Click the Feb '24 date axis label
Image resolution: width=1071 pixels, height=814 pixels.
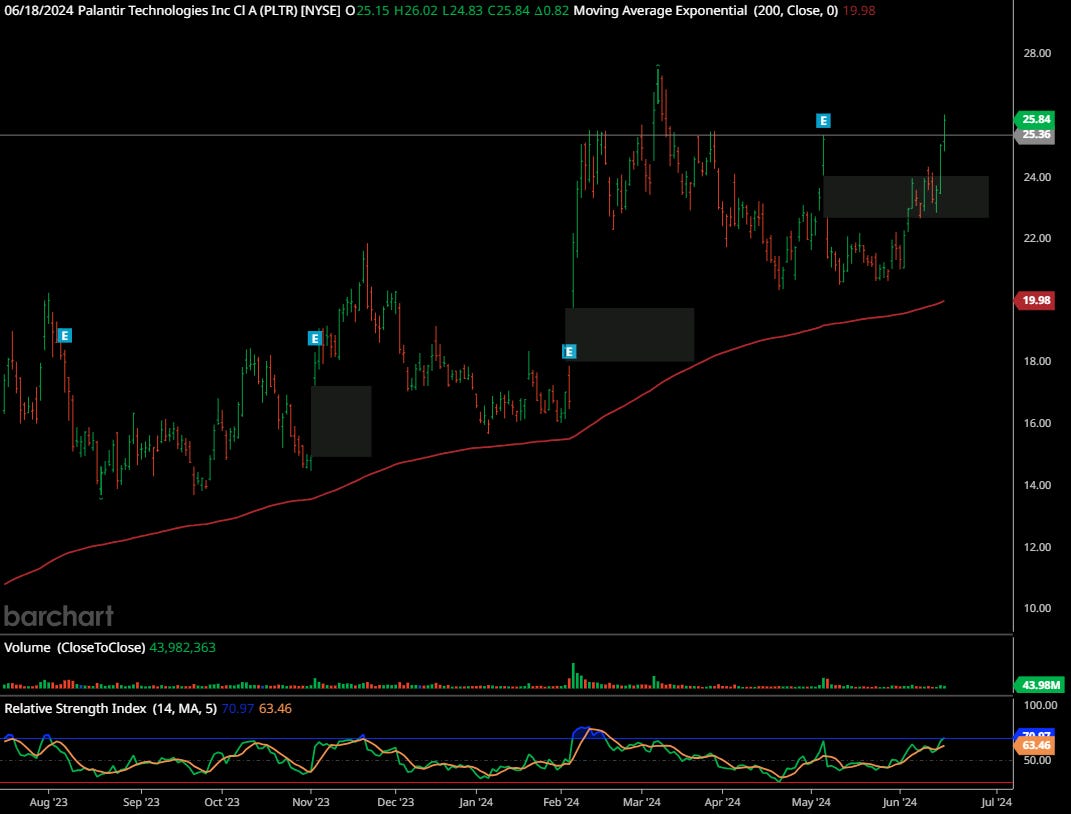tap(561, 802)
